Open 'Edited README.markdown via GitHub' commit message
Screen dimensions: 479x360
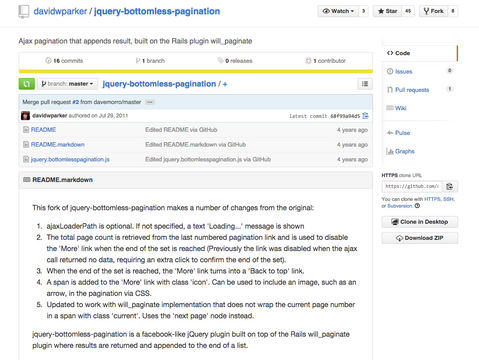195,144
